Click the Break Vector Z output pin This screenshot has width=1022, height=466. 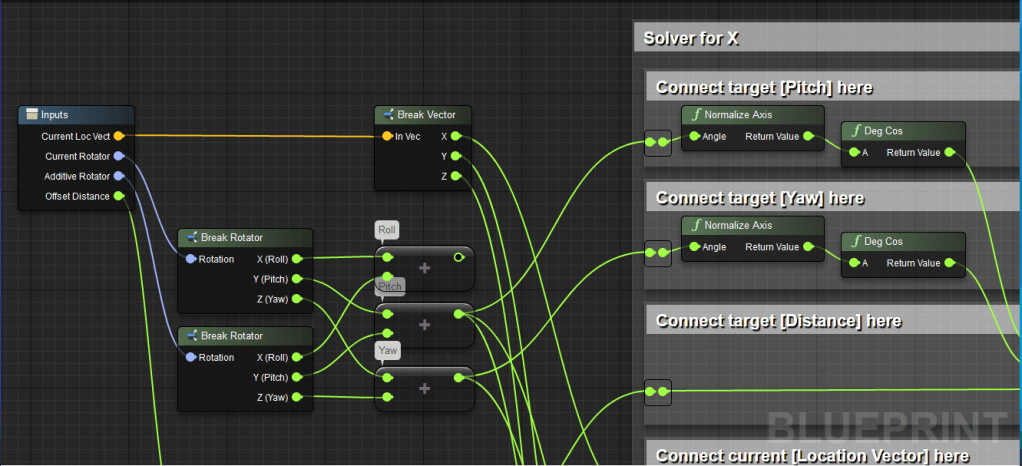coord(455,176)
